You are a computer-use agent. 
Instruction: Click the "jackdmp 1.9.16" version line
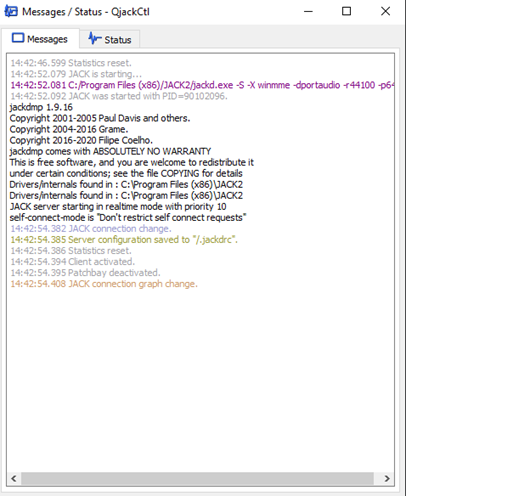tap(41, 107)
